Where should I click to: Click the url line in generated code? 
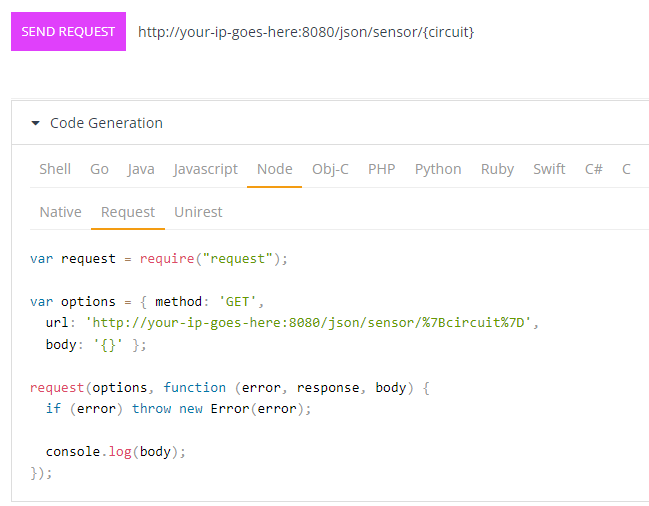[292, 322]
